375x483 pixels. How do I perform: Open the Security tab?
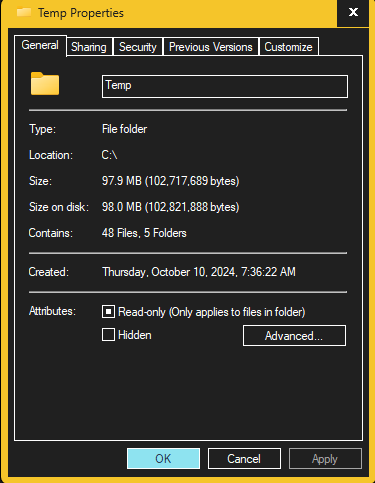pos(138,47)
